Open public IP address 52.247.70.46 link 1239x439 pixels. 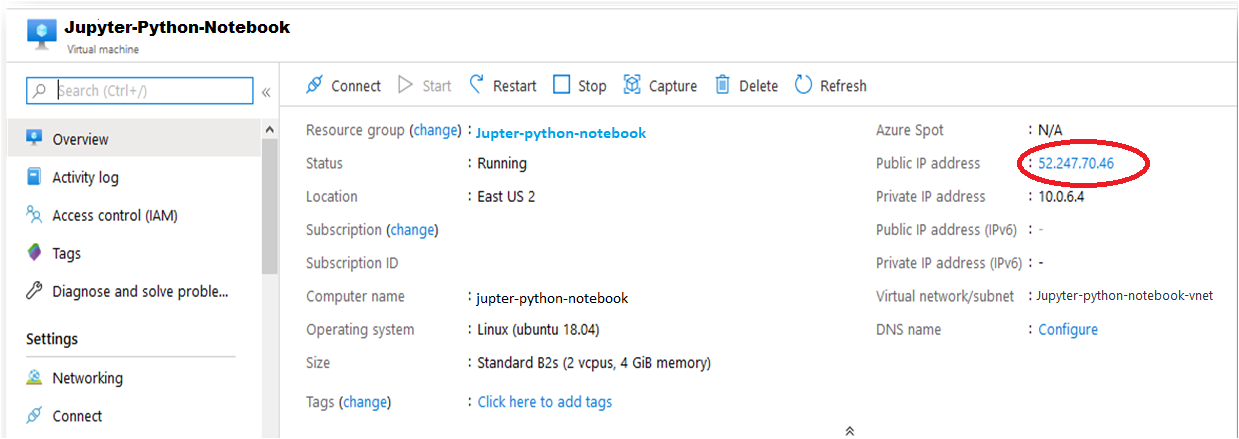point(1076,163)
